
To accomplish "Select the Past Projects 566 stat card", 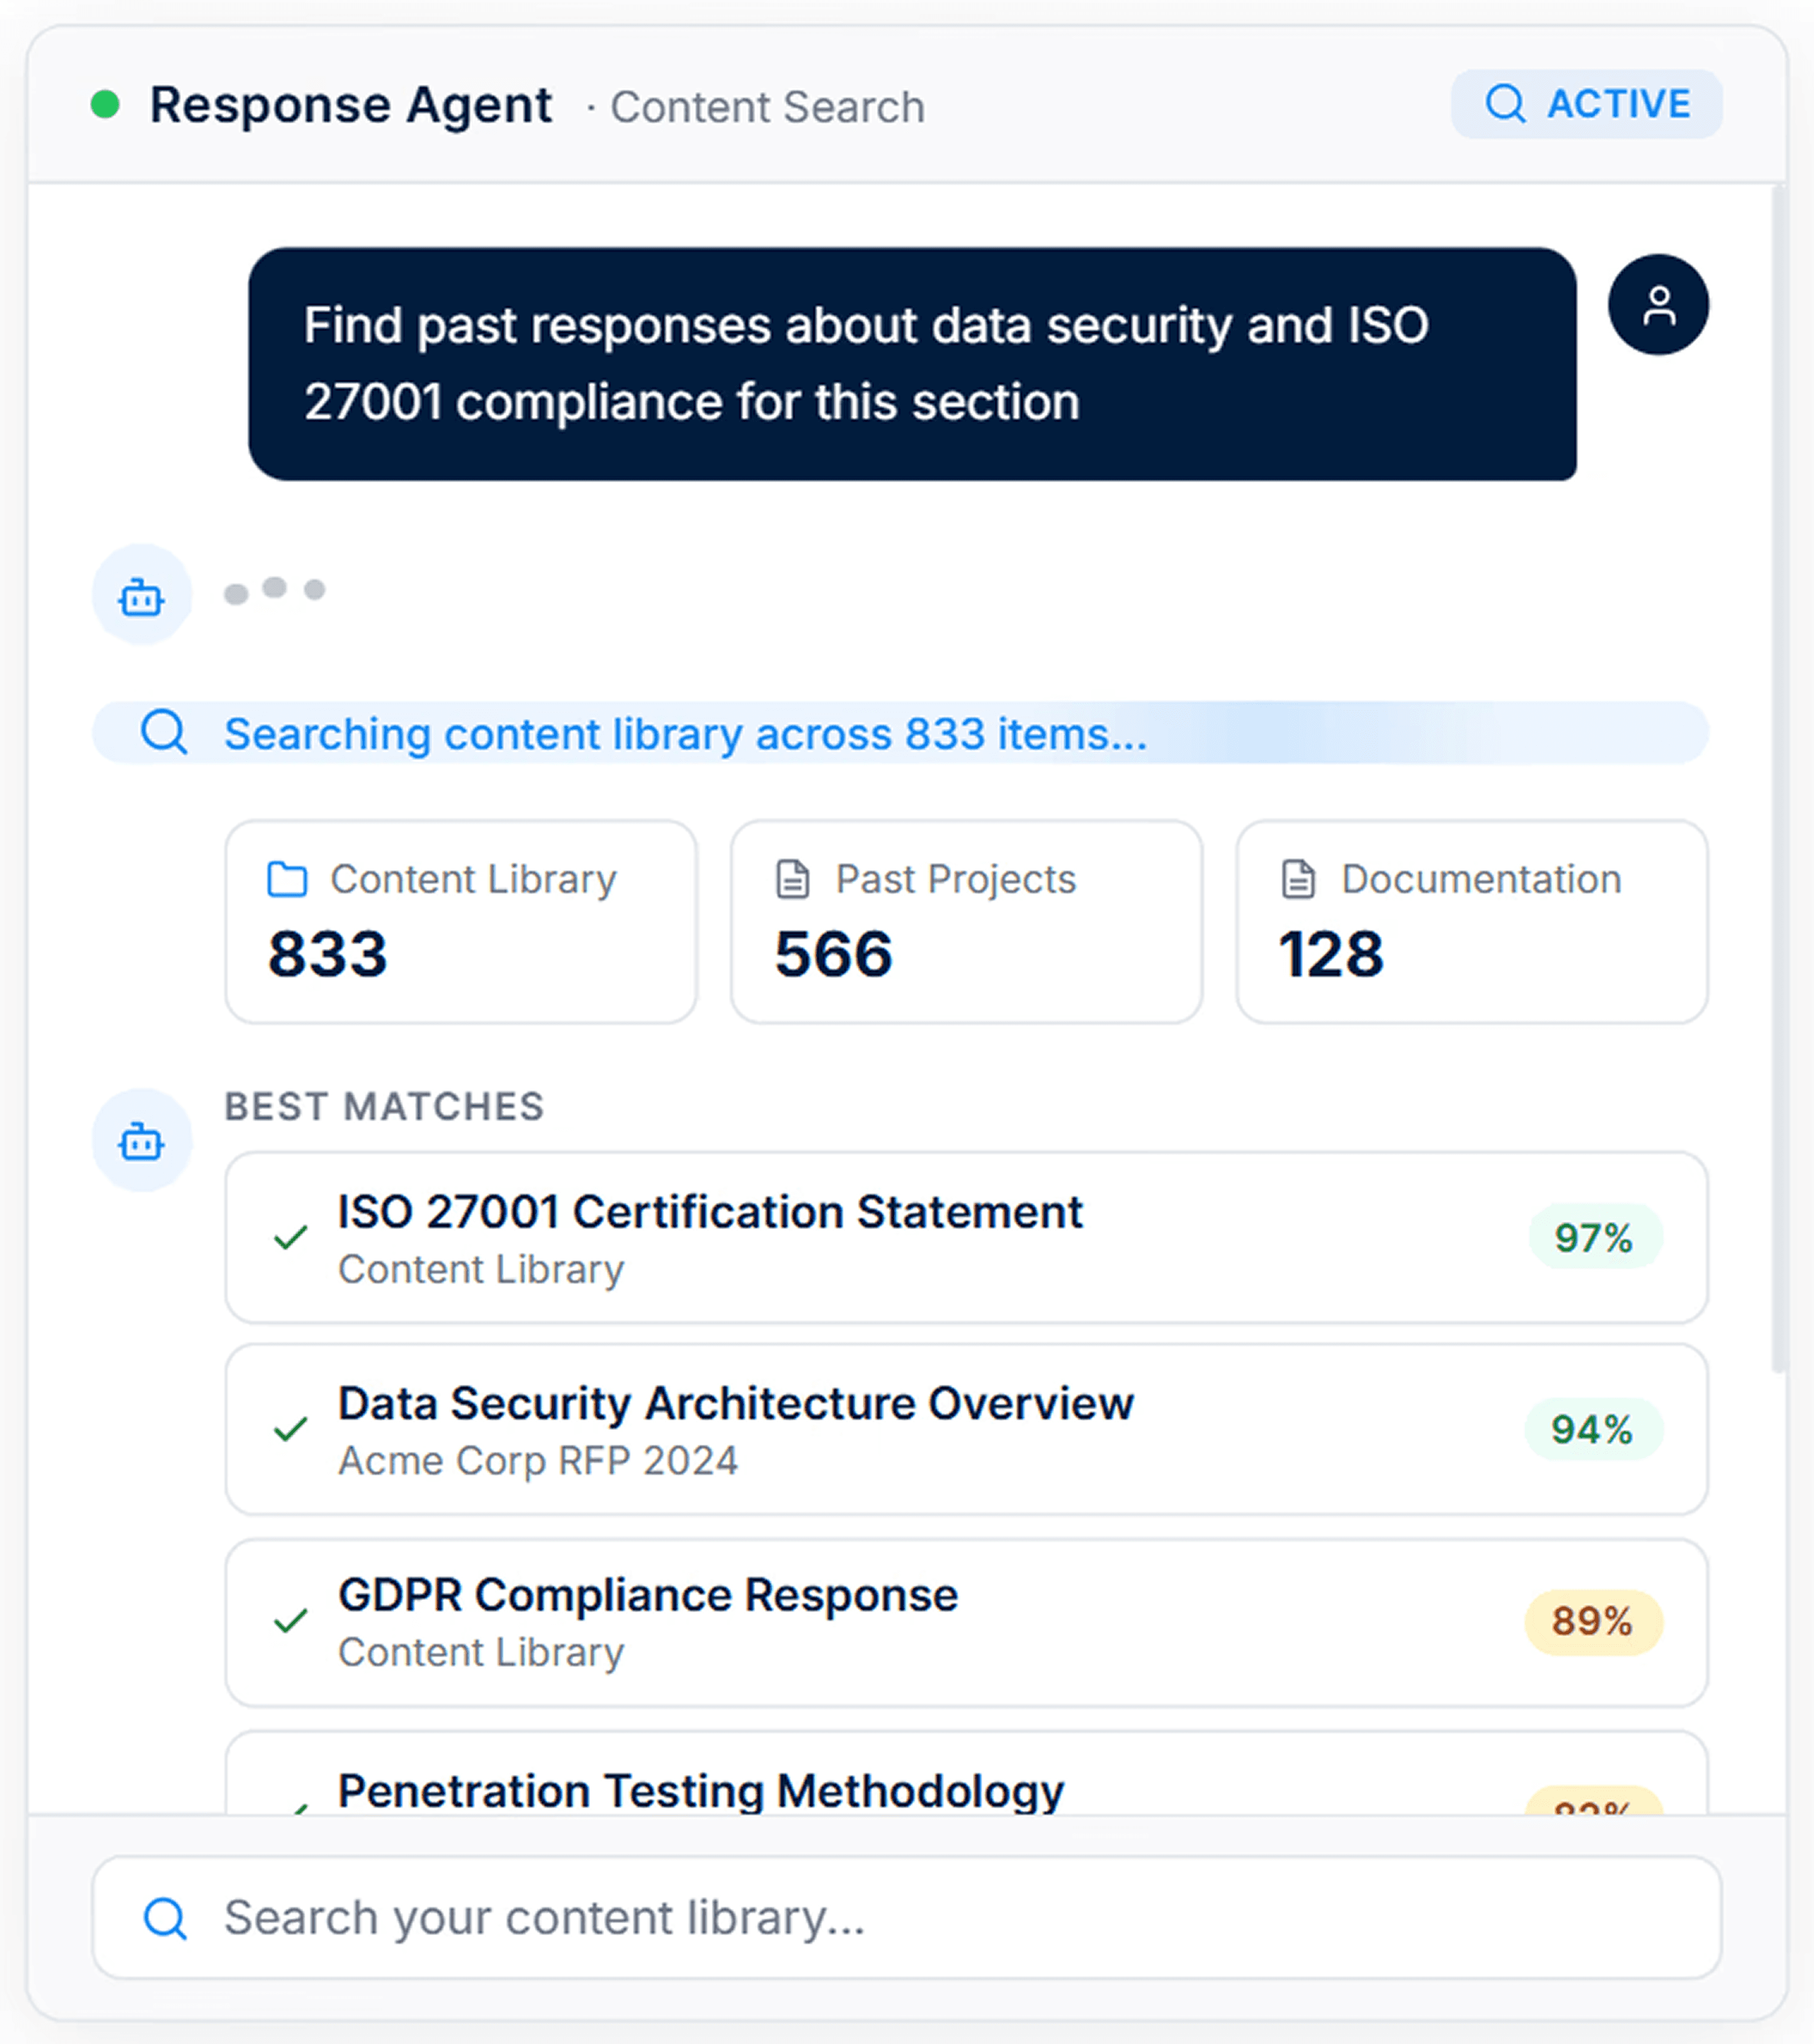I will 966,921.
